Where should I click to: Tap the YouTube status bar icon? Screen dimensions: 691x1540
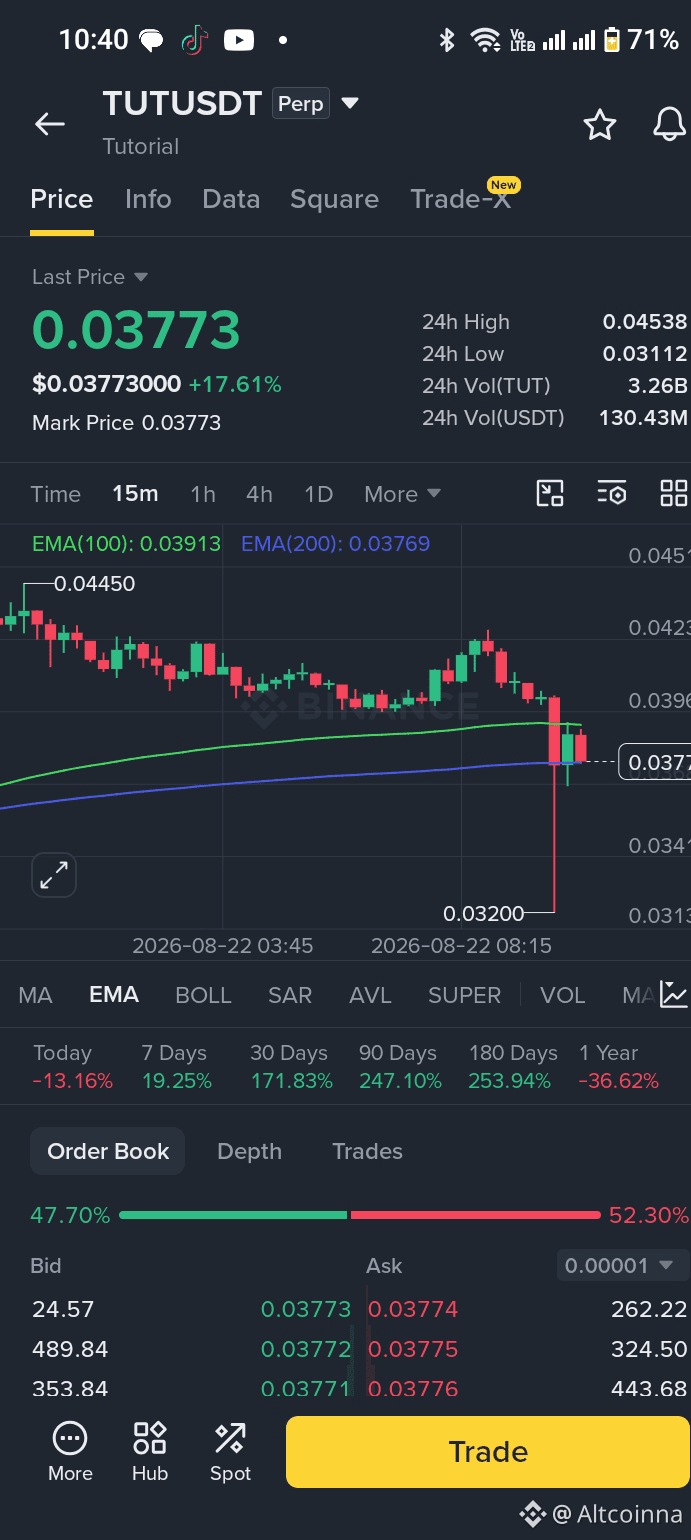(238, 40)
